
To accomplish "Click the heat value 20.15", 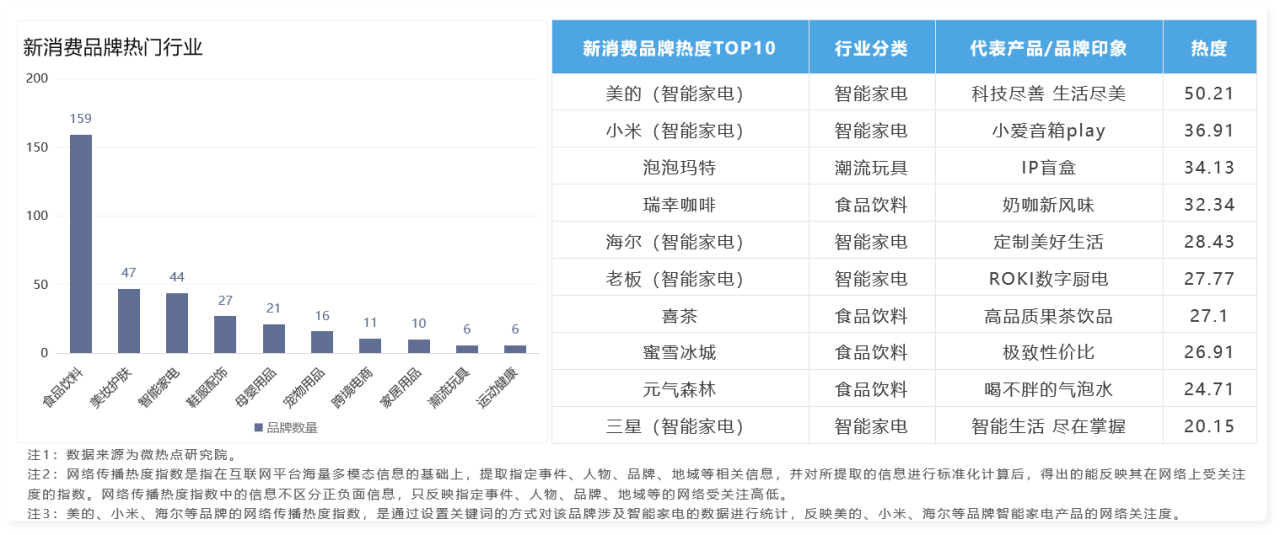I will coord(1209,426).
